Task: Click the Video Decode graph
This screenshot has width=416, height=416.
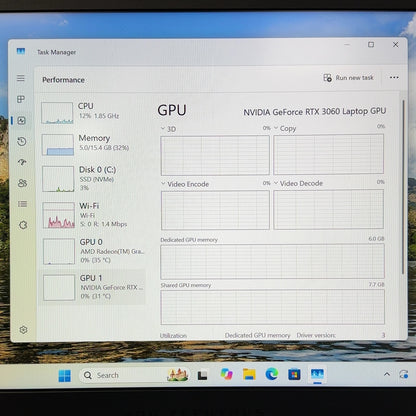Action: pos(329,209)
